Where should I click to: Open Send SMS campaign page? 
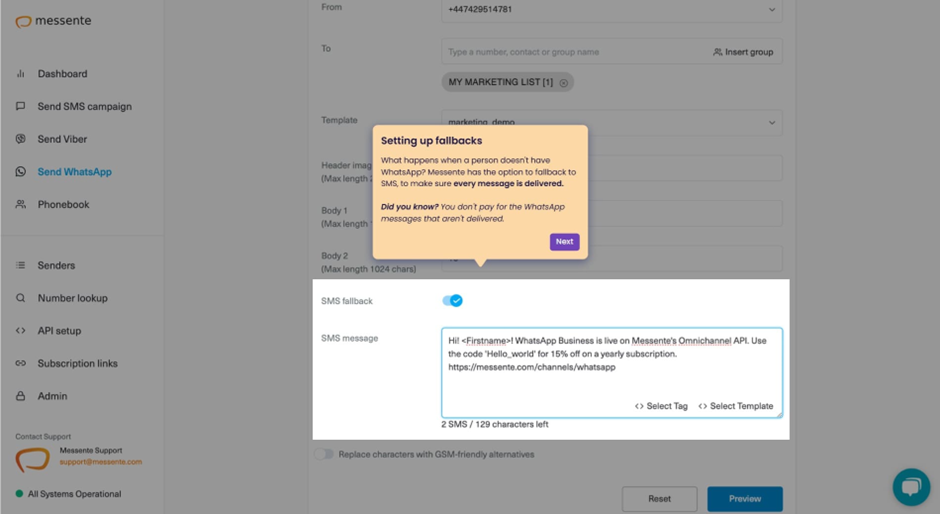85,106
